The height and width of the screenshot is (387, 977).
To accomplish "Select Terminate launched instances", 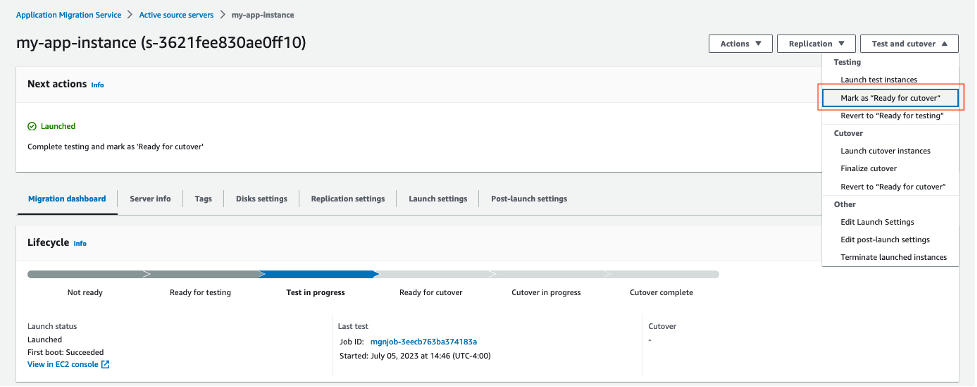I will click(x=893, y=257).
